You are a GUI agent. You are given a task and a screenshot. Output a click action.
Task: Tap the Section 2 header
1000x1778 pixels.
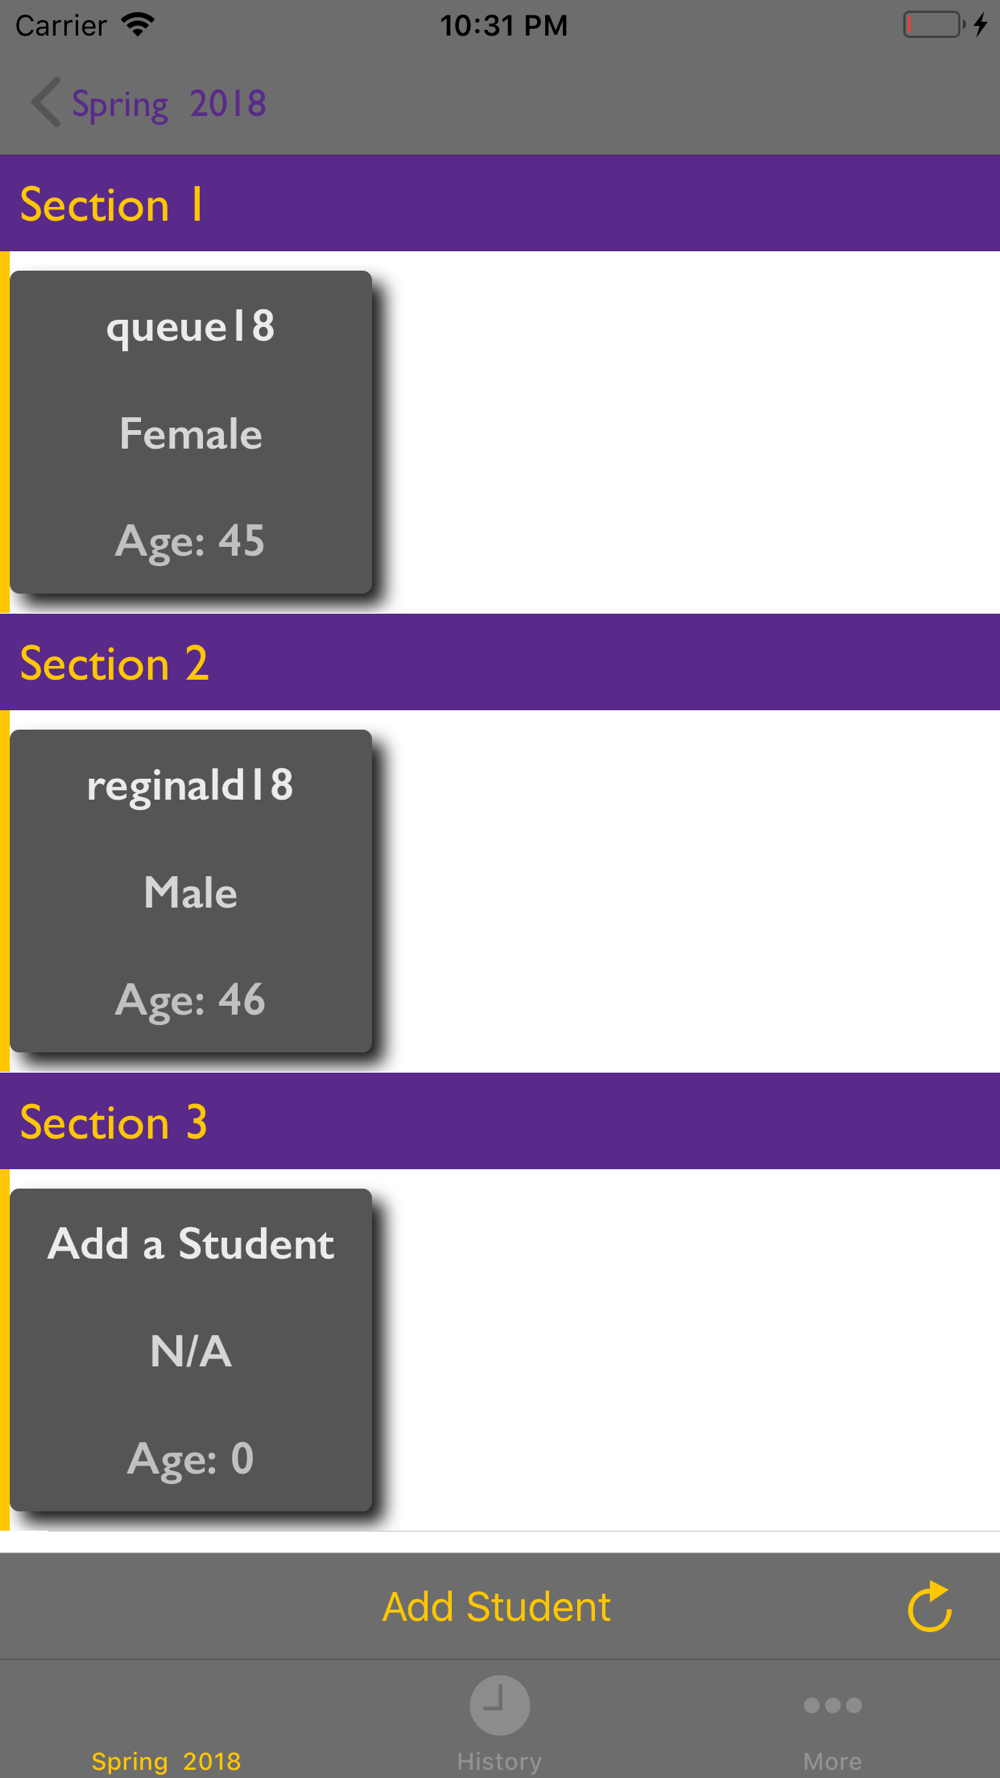[500, 662]
